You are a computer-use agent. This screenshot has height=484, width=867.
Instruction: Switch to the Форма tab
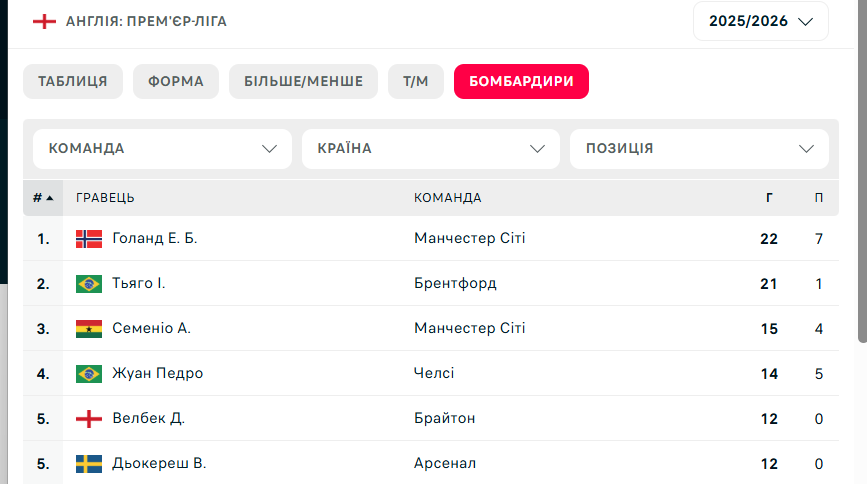(176, 81)
